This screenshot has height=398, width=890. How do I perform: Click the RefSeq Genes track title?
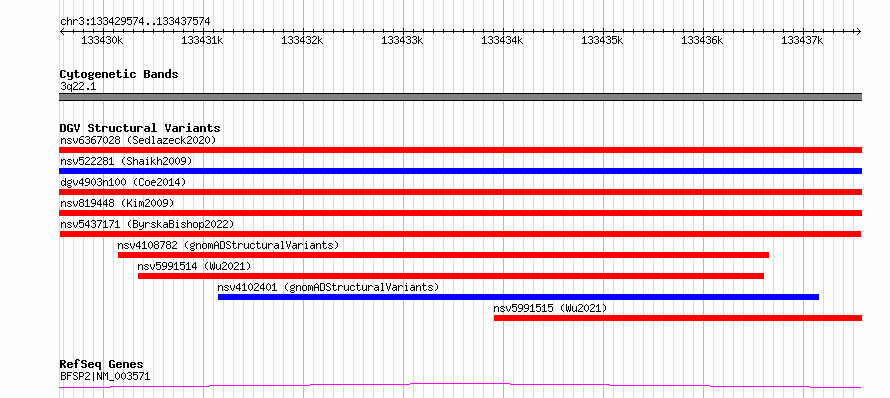click(x=101, y=364)
